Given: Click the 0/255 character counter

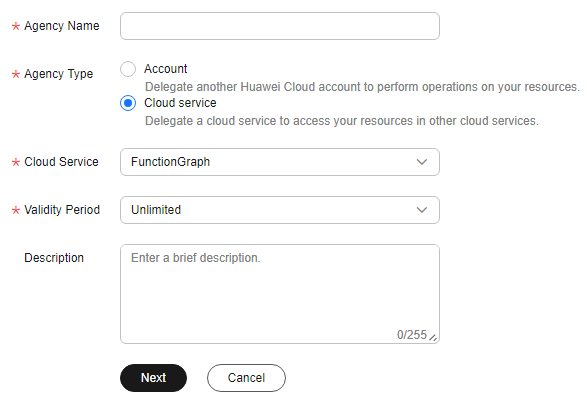Looking at the screenshot, I should point(412,335).
